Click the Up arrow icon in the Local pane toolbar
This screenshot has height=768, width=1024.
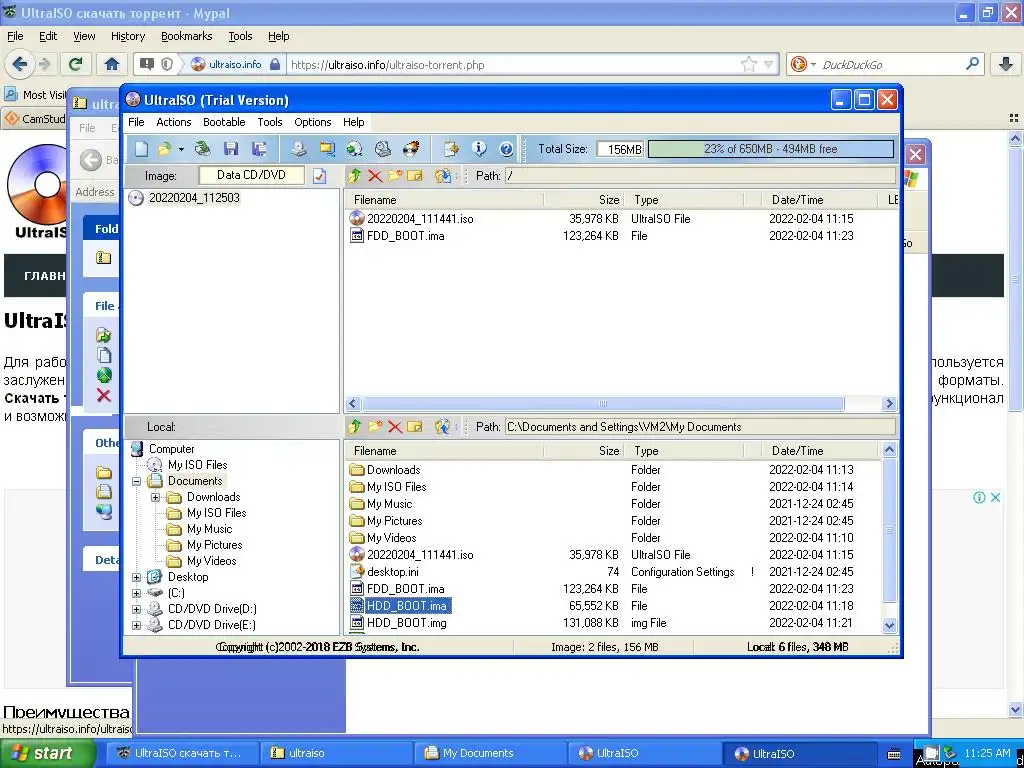tap(355, 426)
